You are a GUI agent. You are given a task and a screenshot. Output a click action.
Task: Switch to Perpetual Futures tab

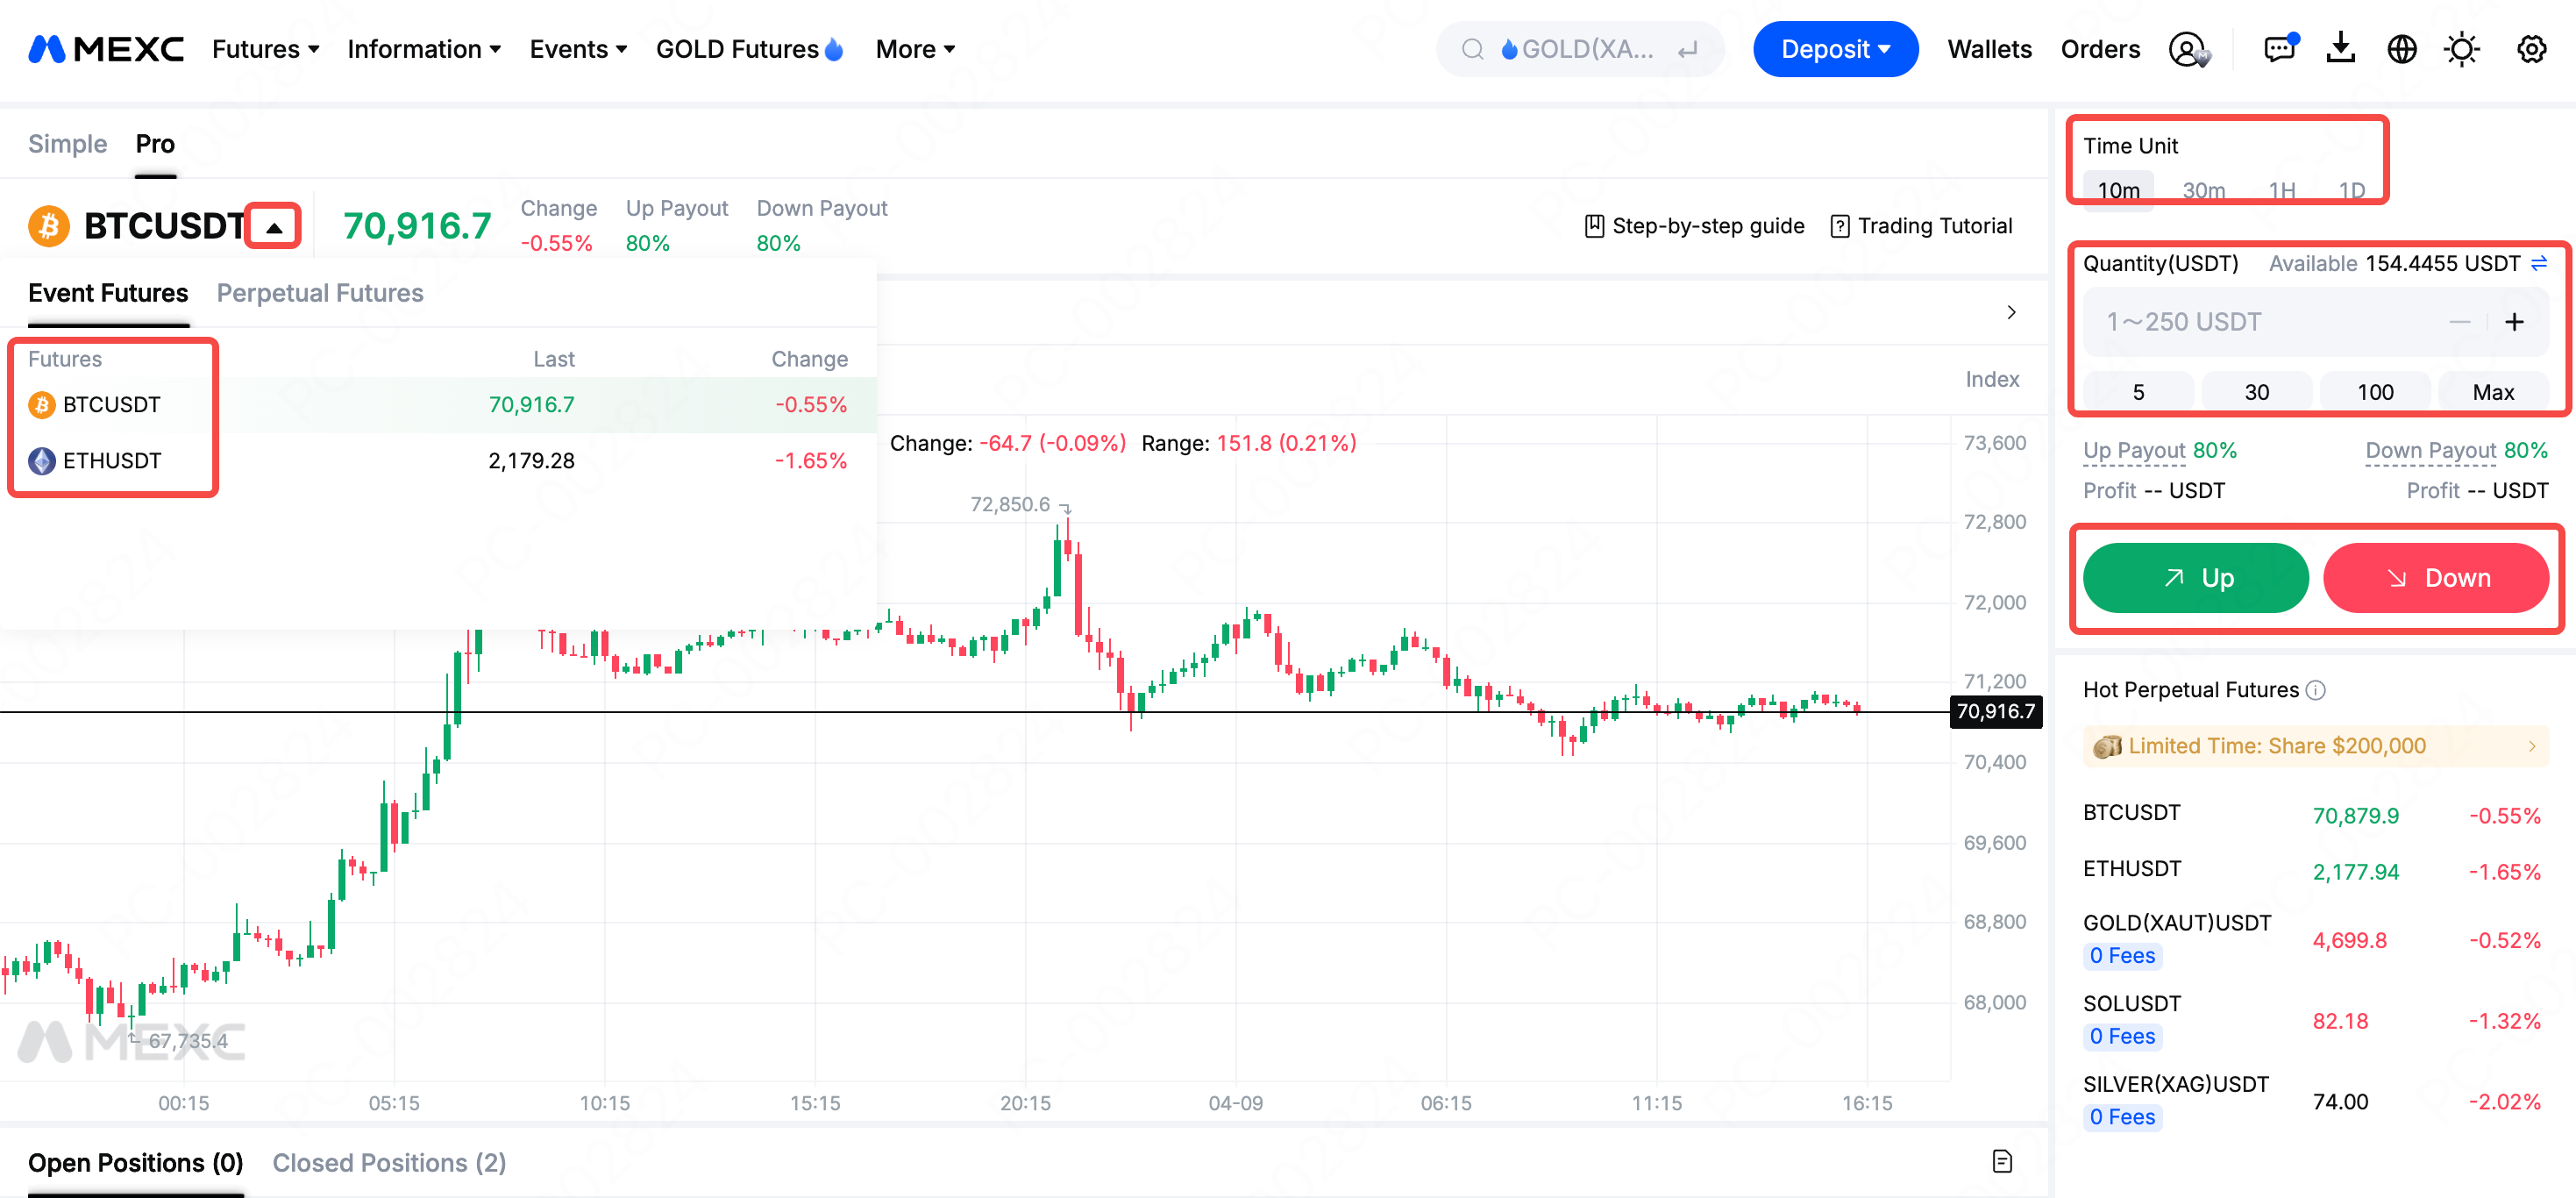coord(320,293)
